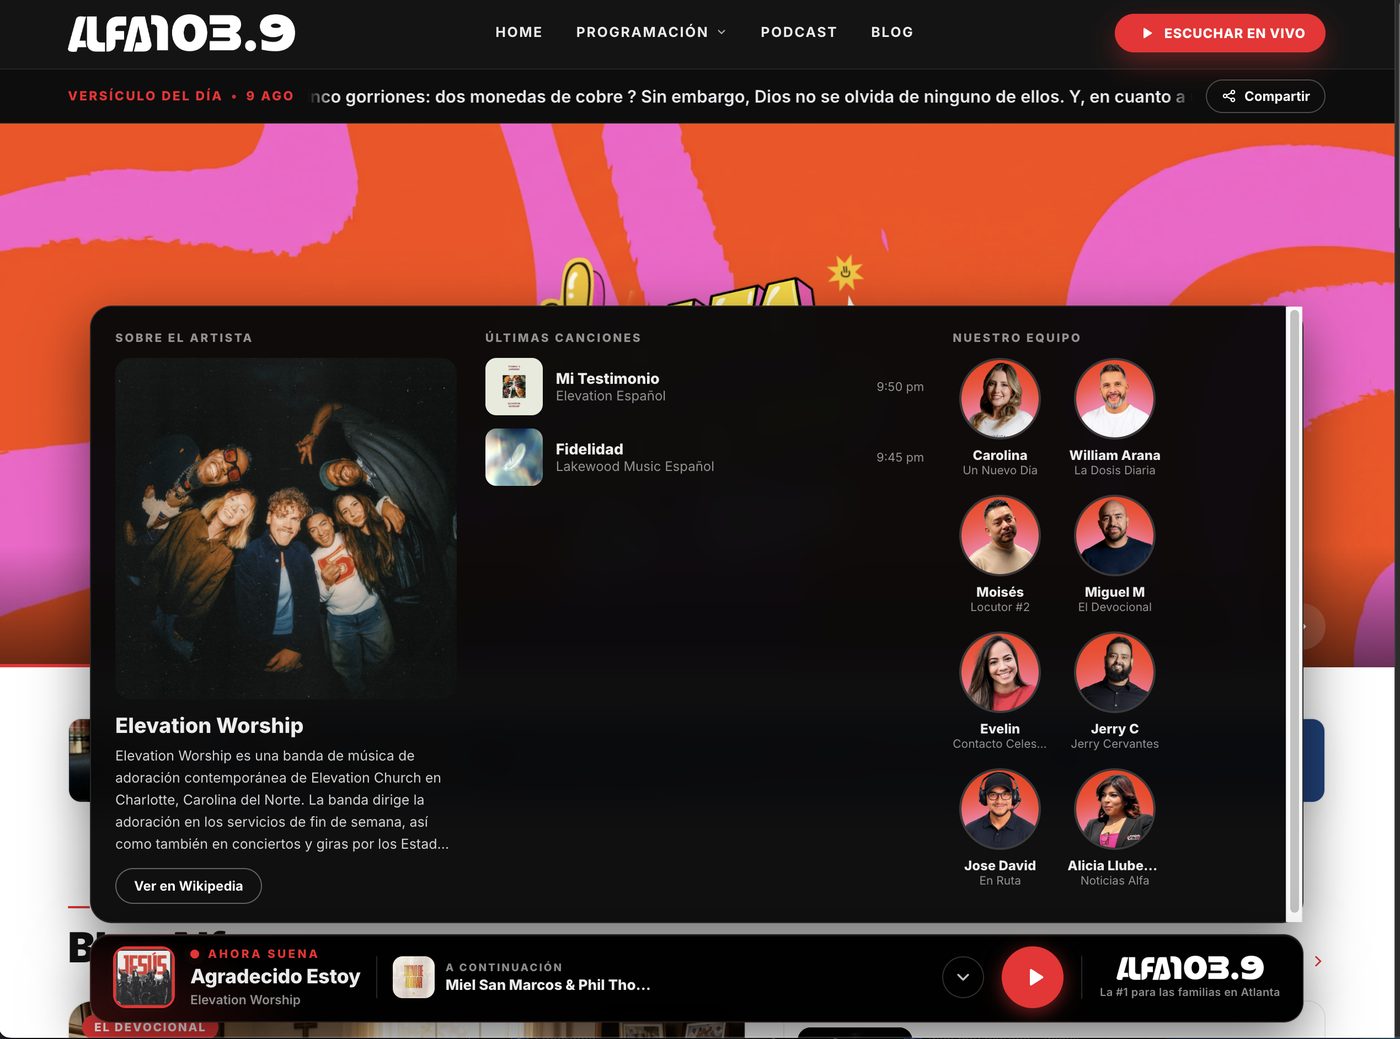Open Carolina's team avatar
Screen dimensions: 1400x1039
click(x=1000, y=398)
